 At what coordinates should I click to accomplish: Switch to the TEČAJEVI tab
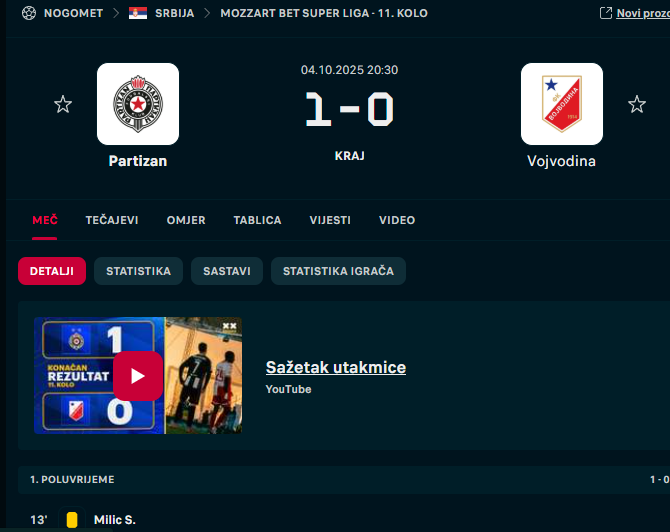pyautogui.click(x=112, y=220)
